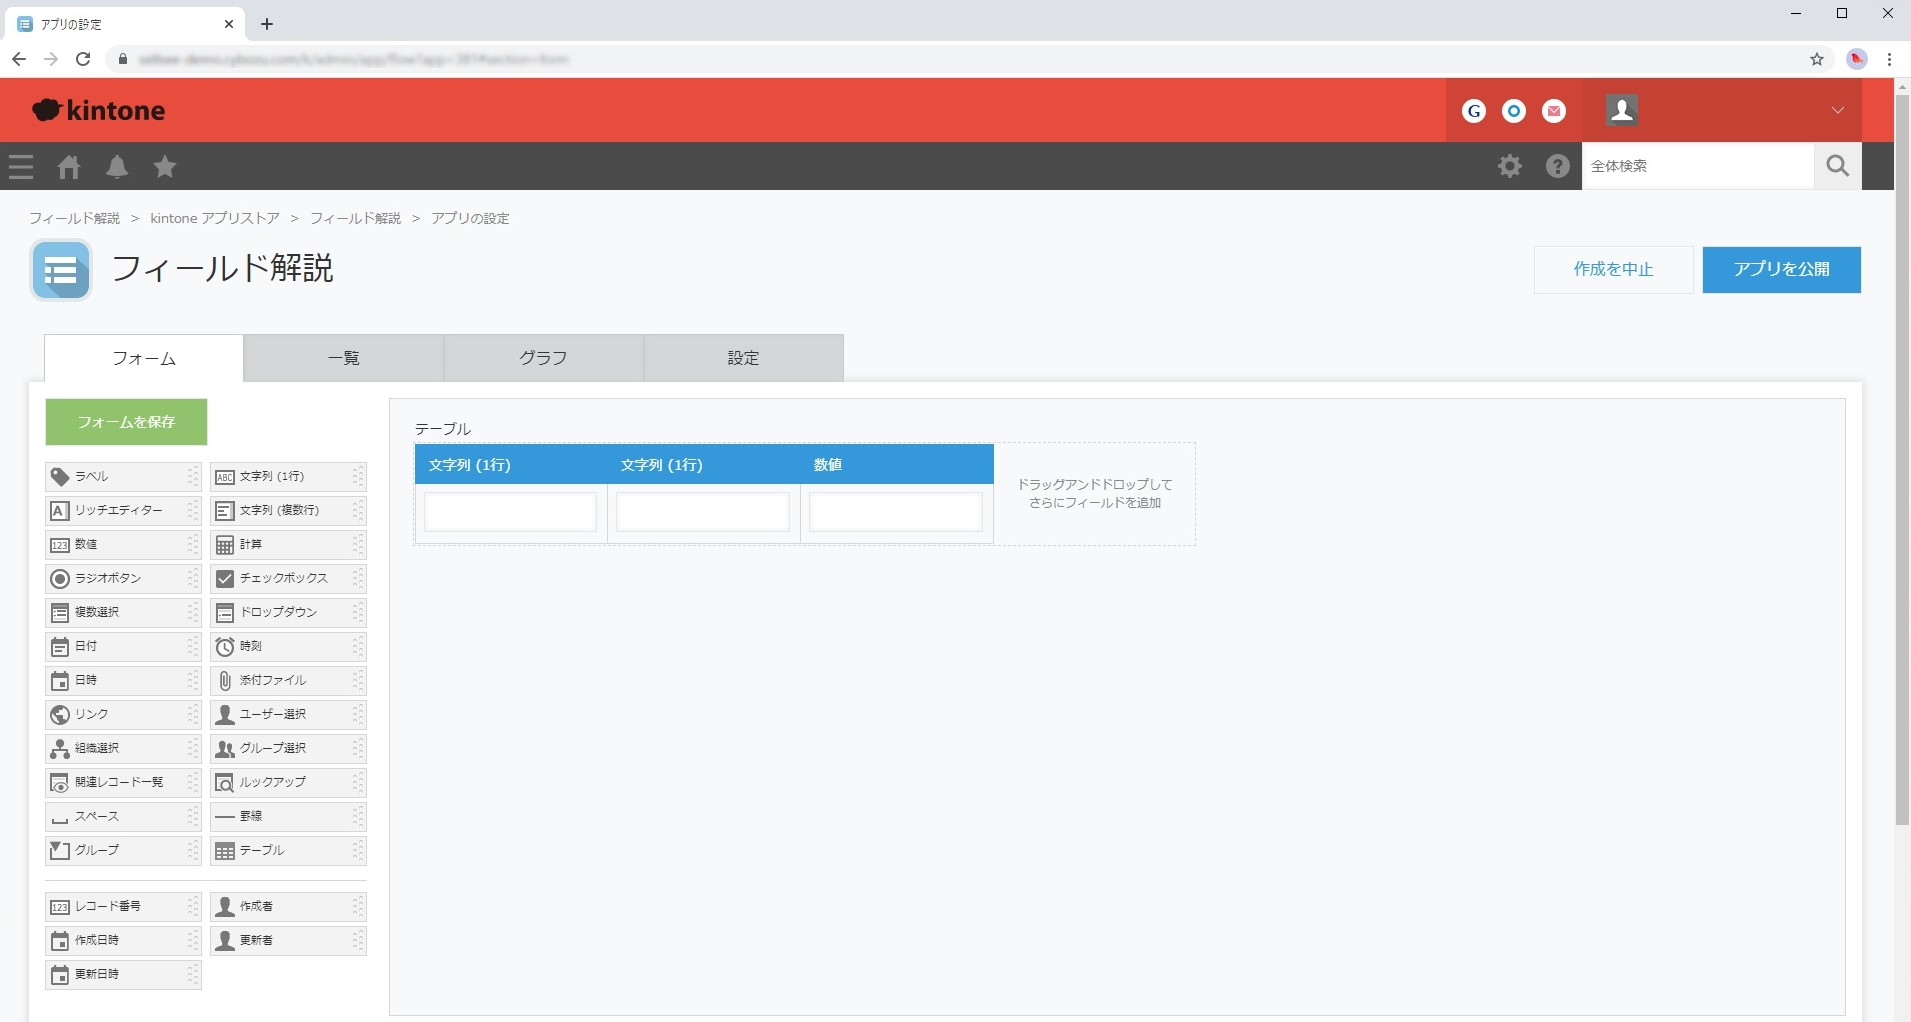The image size is (1911, 1022).
Task: Pick the レコード番号 field item
Action: click(123, 907)
